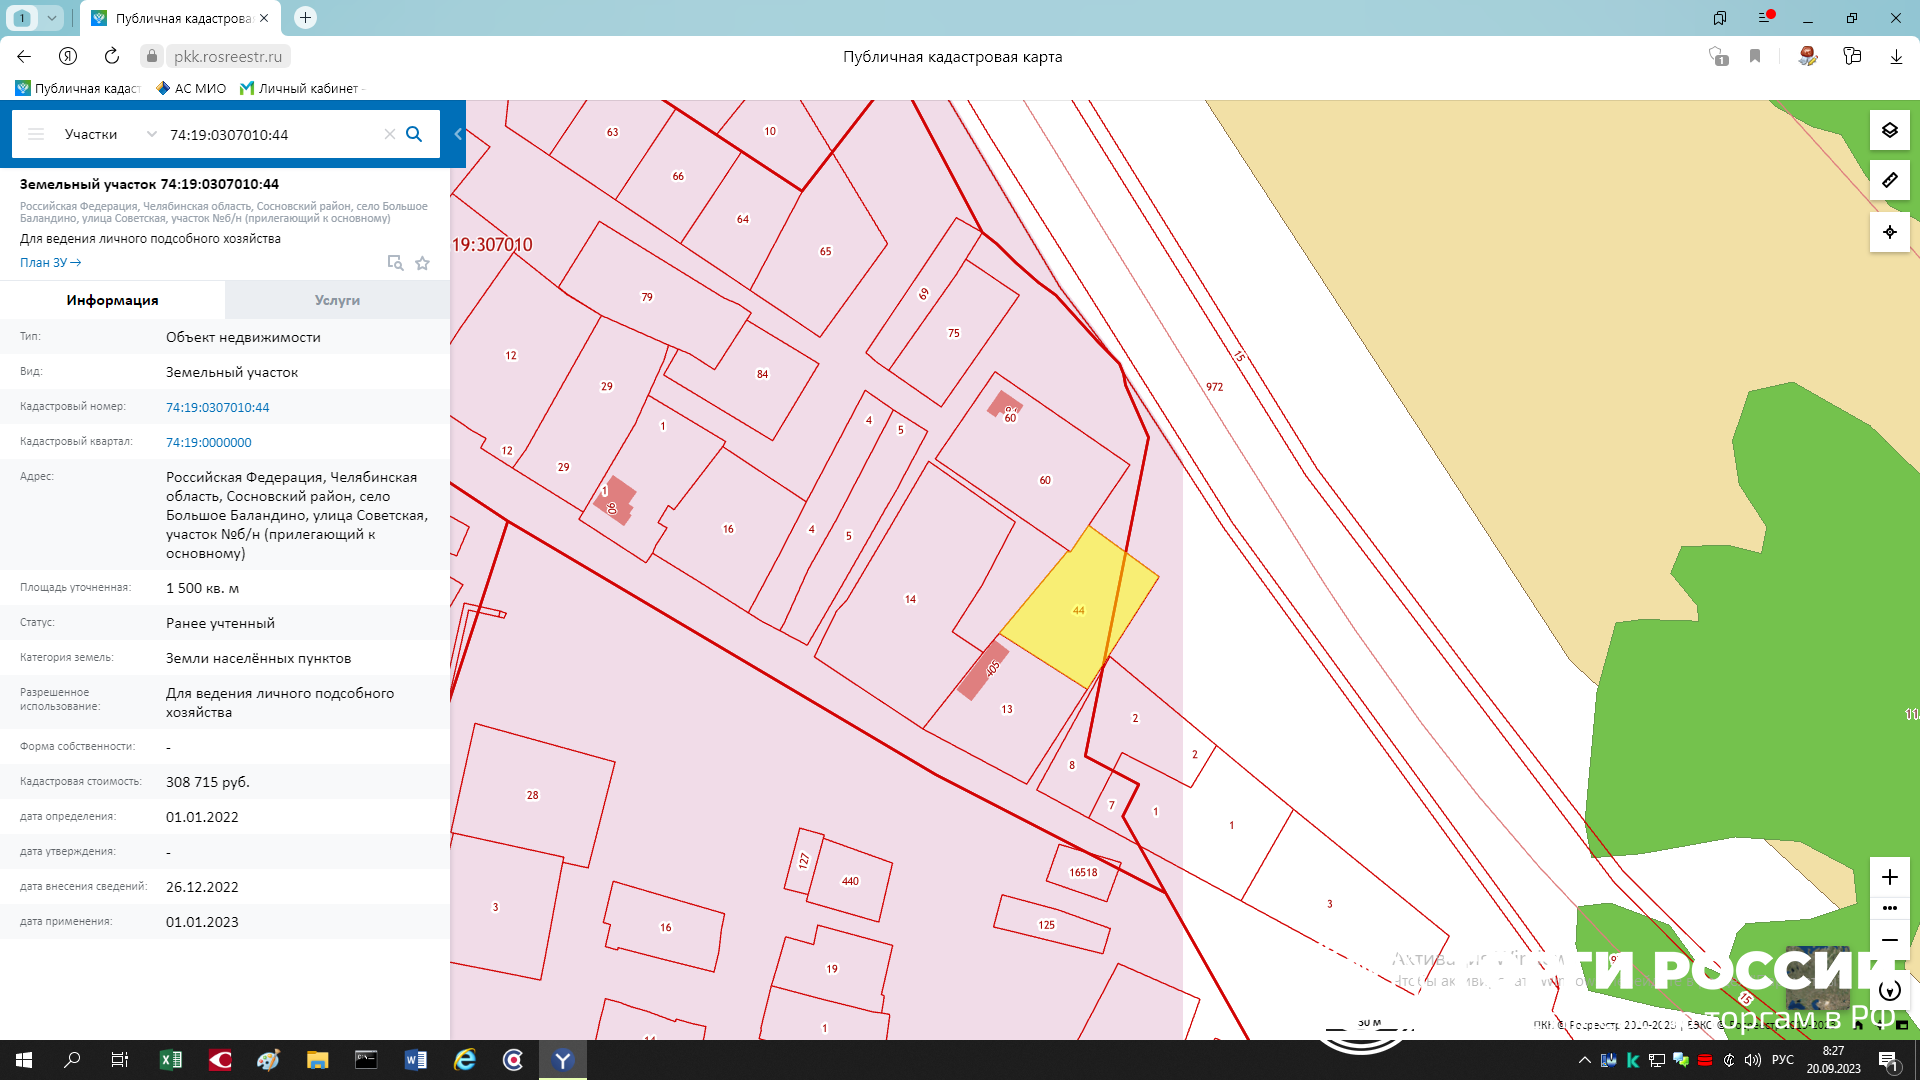Close the Публичная кадастровая tab

264,18
